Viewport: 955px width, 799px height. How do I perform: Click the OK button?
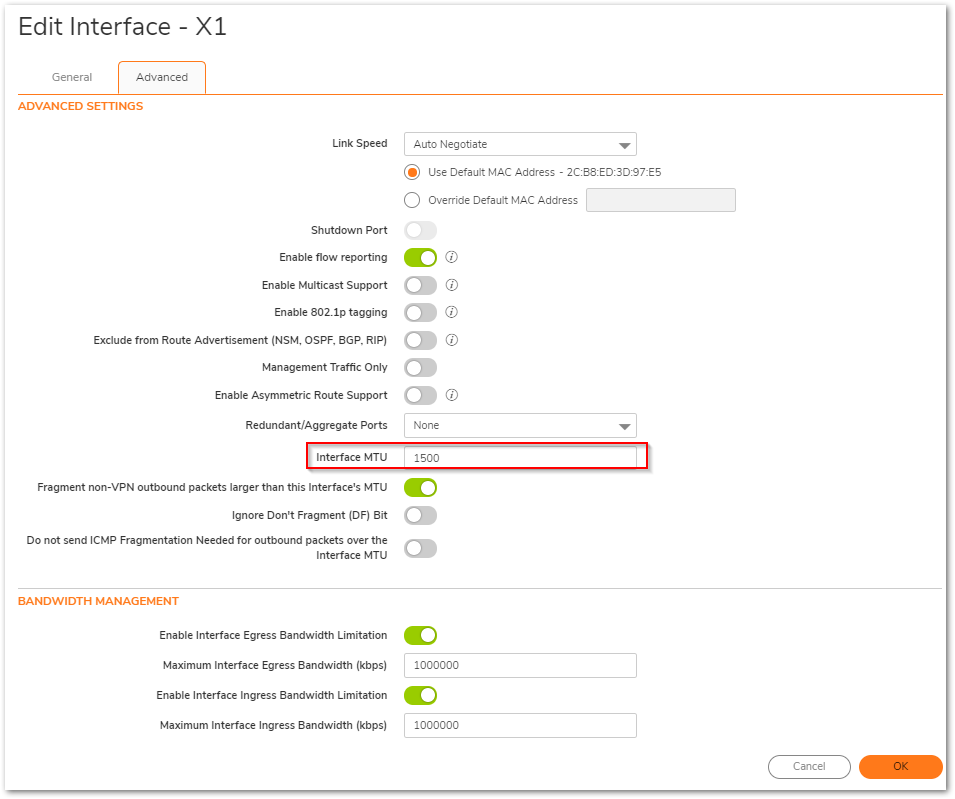click(x=900, y=767)
